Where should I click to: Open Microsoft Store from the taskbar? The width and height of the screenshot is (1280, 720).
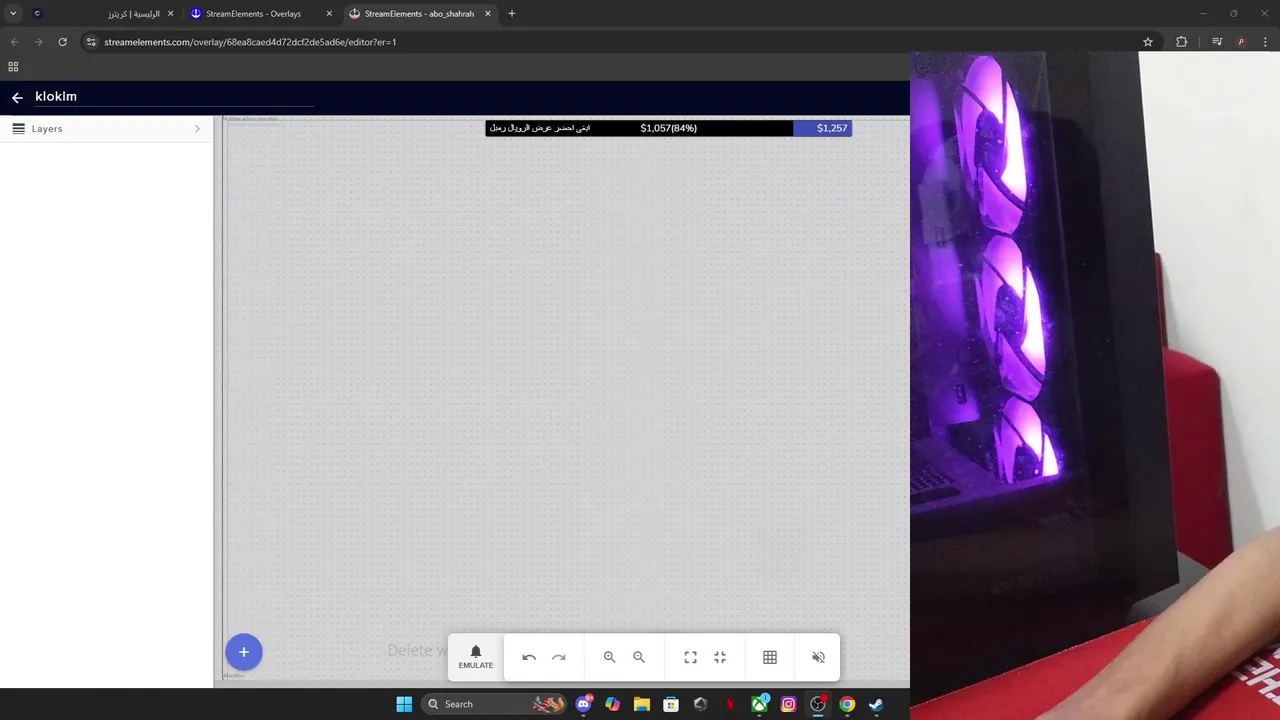point(671,704)
